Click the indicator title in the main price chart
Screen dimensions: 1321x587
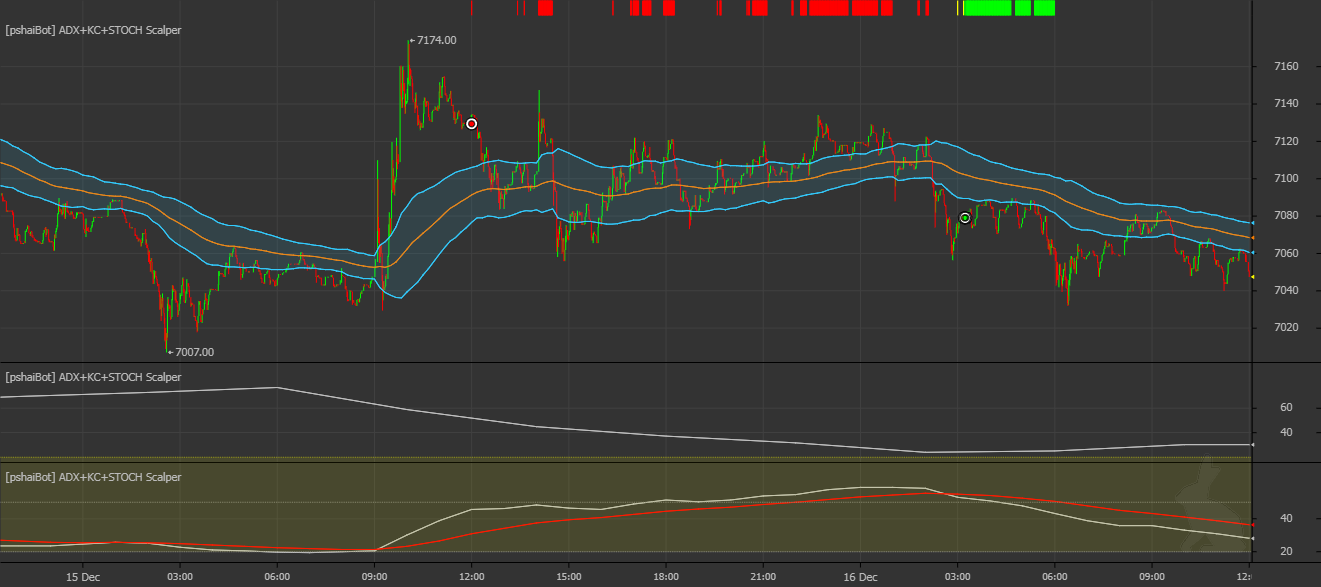coord(93,30)
